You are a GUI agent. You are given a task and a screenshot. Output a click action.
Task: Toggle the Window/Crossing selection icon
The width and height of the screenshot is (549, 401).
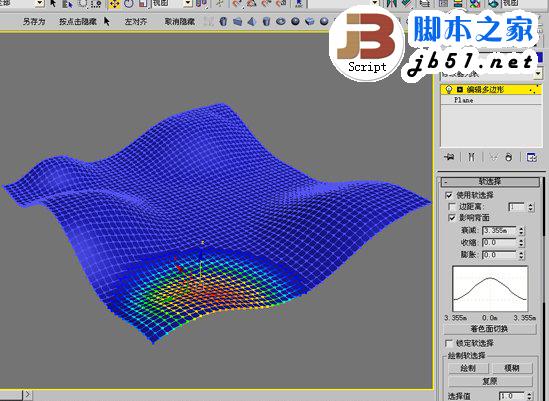[96, 4]
